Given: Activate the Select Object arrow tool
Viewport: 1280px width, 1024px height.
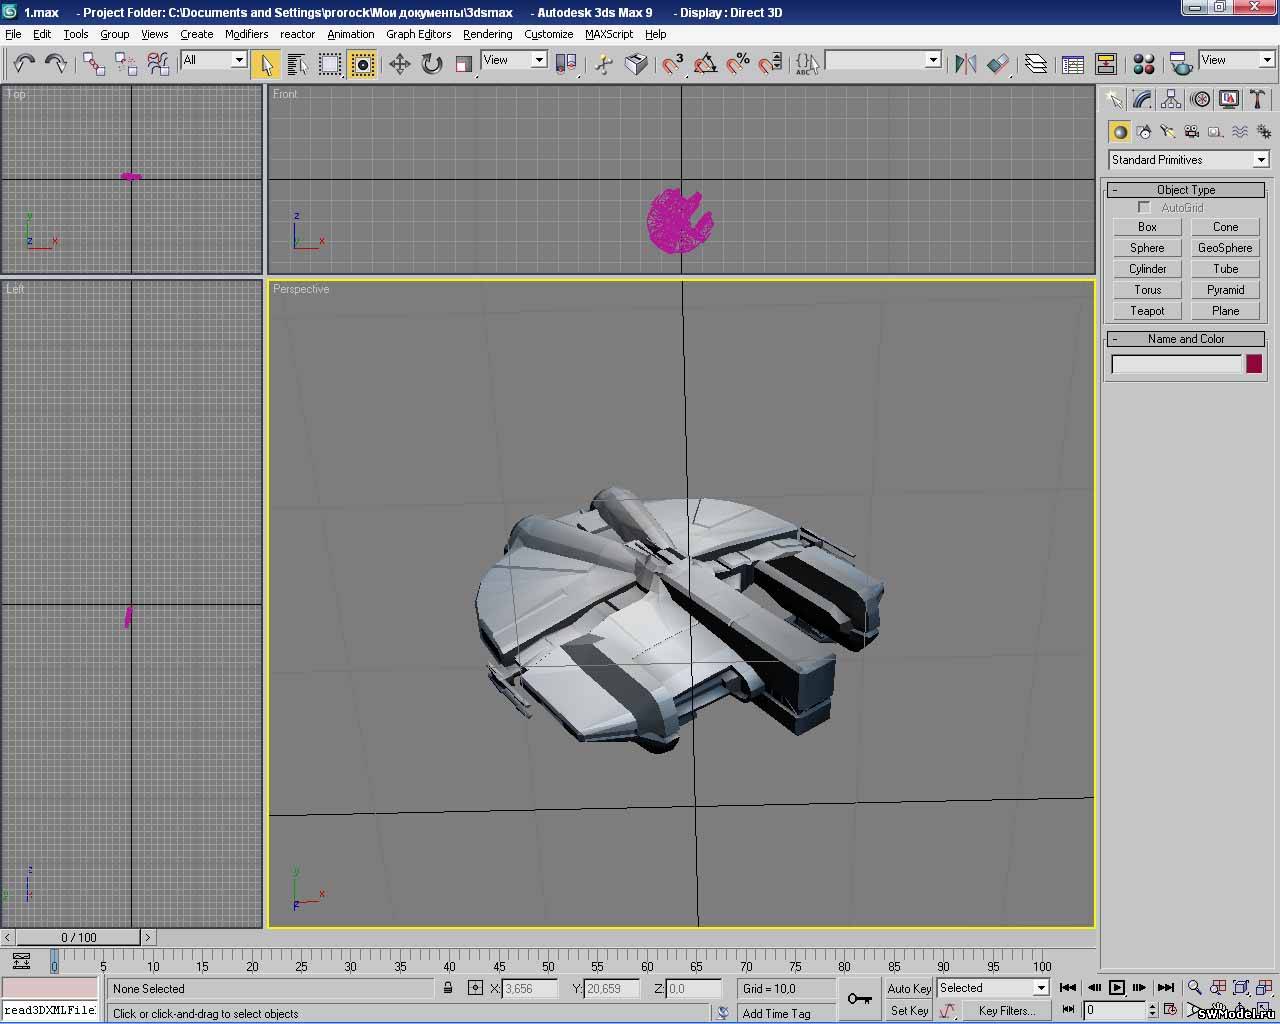Looking at the screenshot, I should click(x=265, y=64).
